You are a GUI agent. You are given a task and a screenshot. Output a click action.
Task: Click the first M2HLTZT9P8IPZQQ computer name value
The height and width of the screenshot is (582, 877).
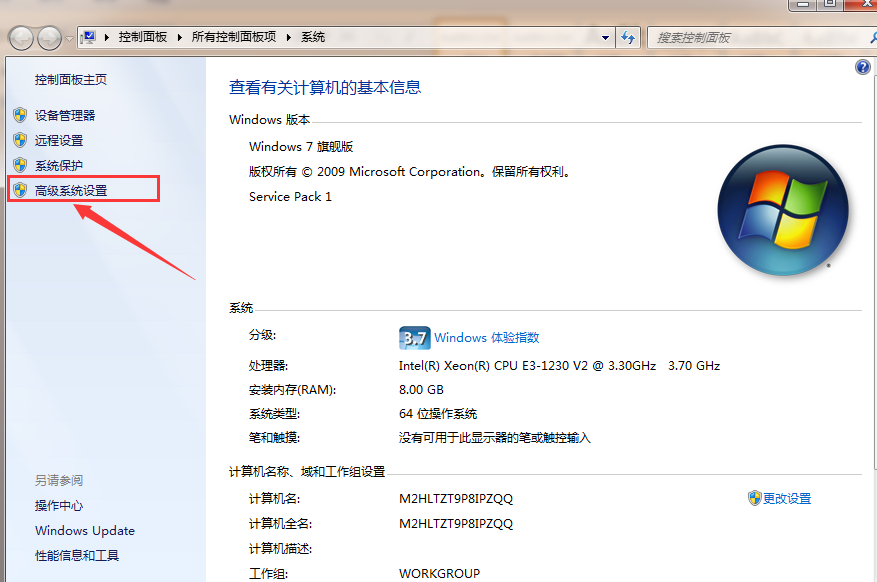[x=456, y=499]
